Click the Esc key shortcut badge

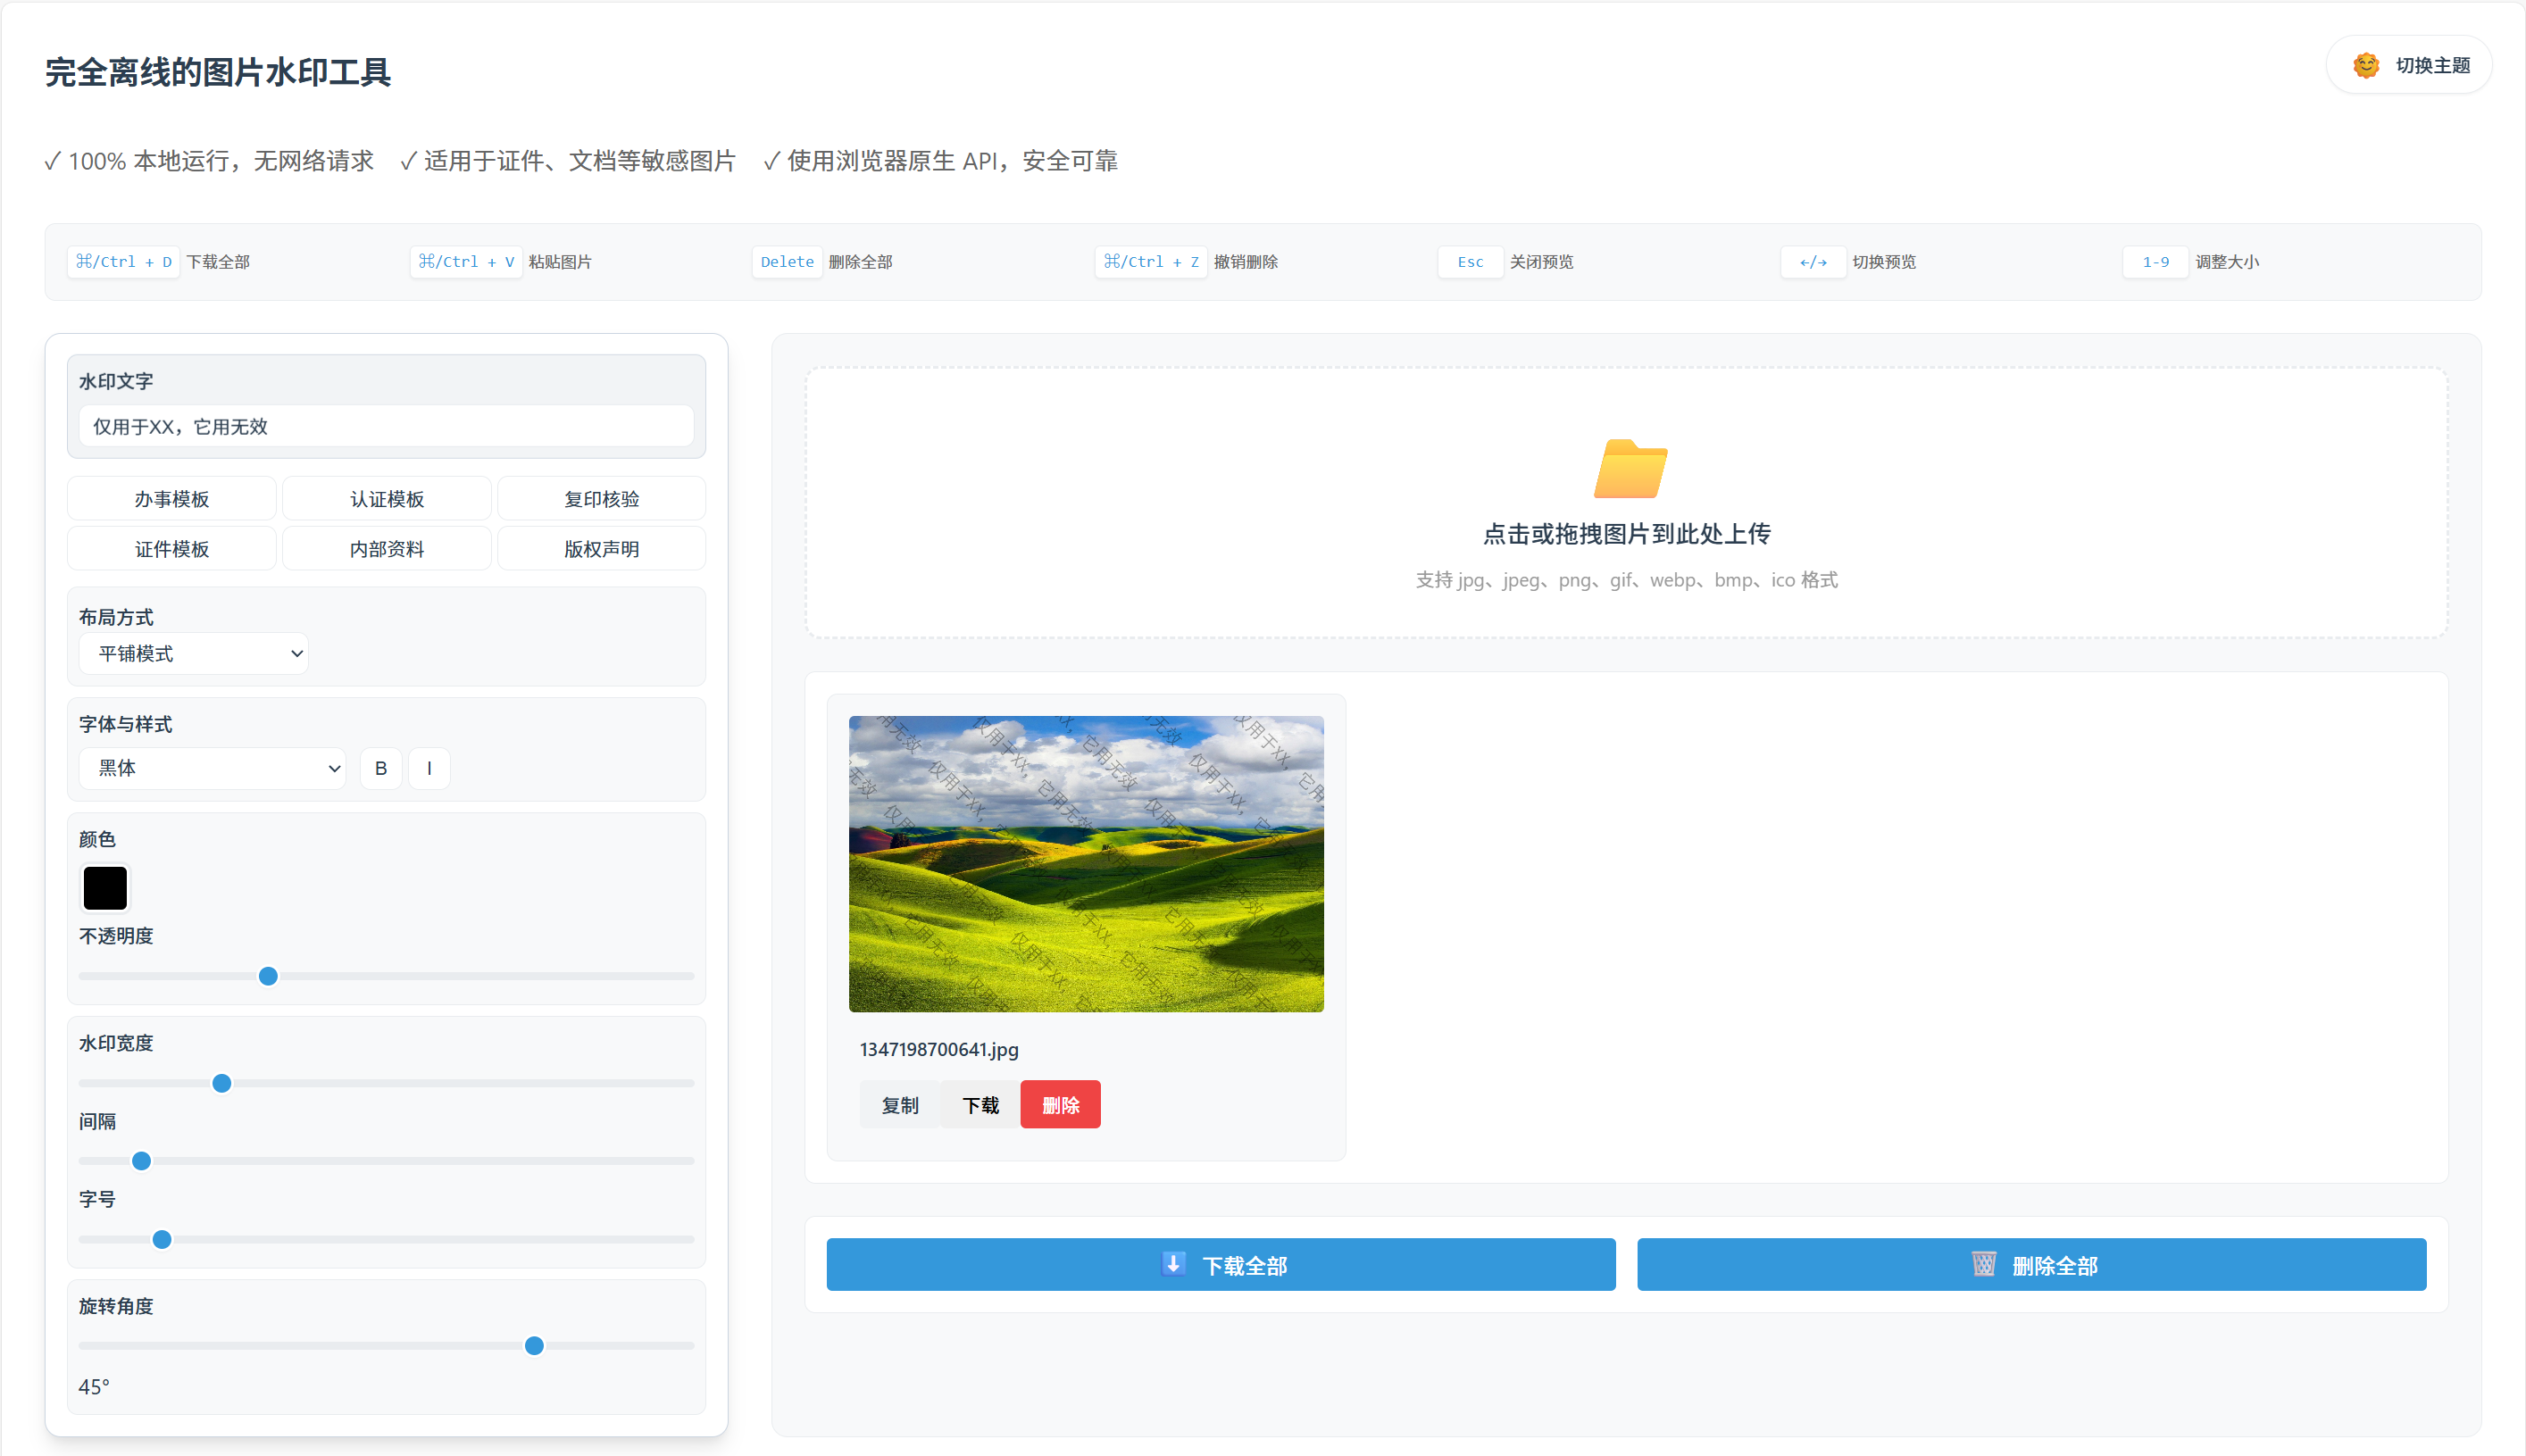coord(1469,262)
